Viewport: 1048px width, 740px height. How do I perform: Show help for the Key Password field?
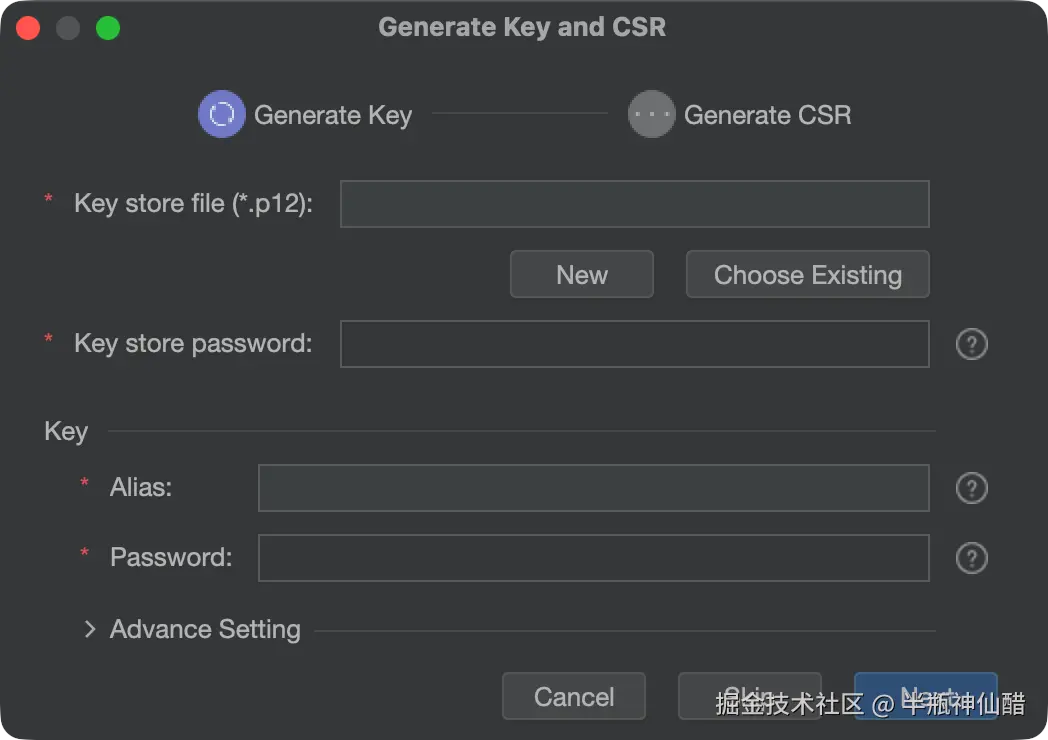pyautogui.click(x=971, y=558)
